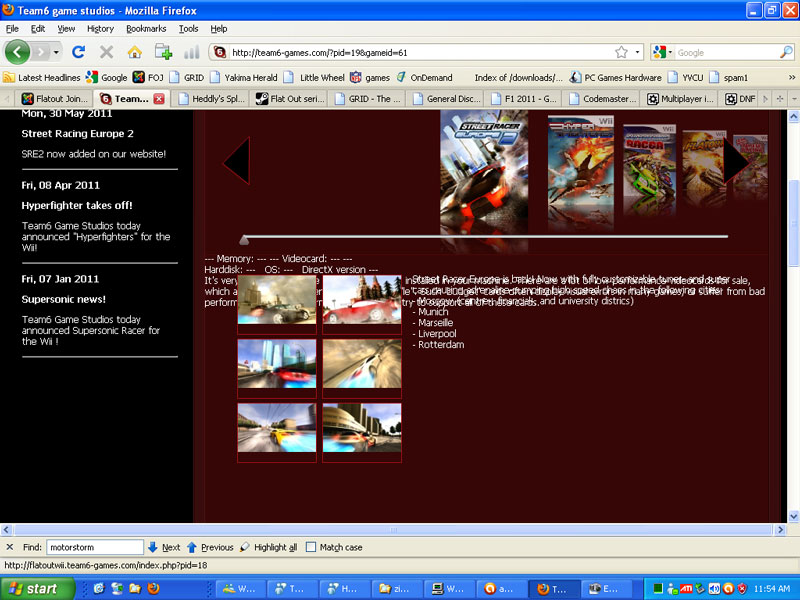The width and height of the screenshot is (800, 600).
Task: Open the History menu
Action: (x=100, y=29)
